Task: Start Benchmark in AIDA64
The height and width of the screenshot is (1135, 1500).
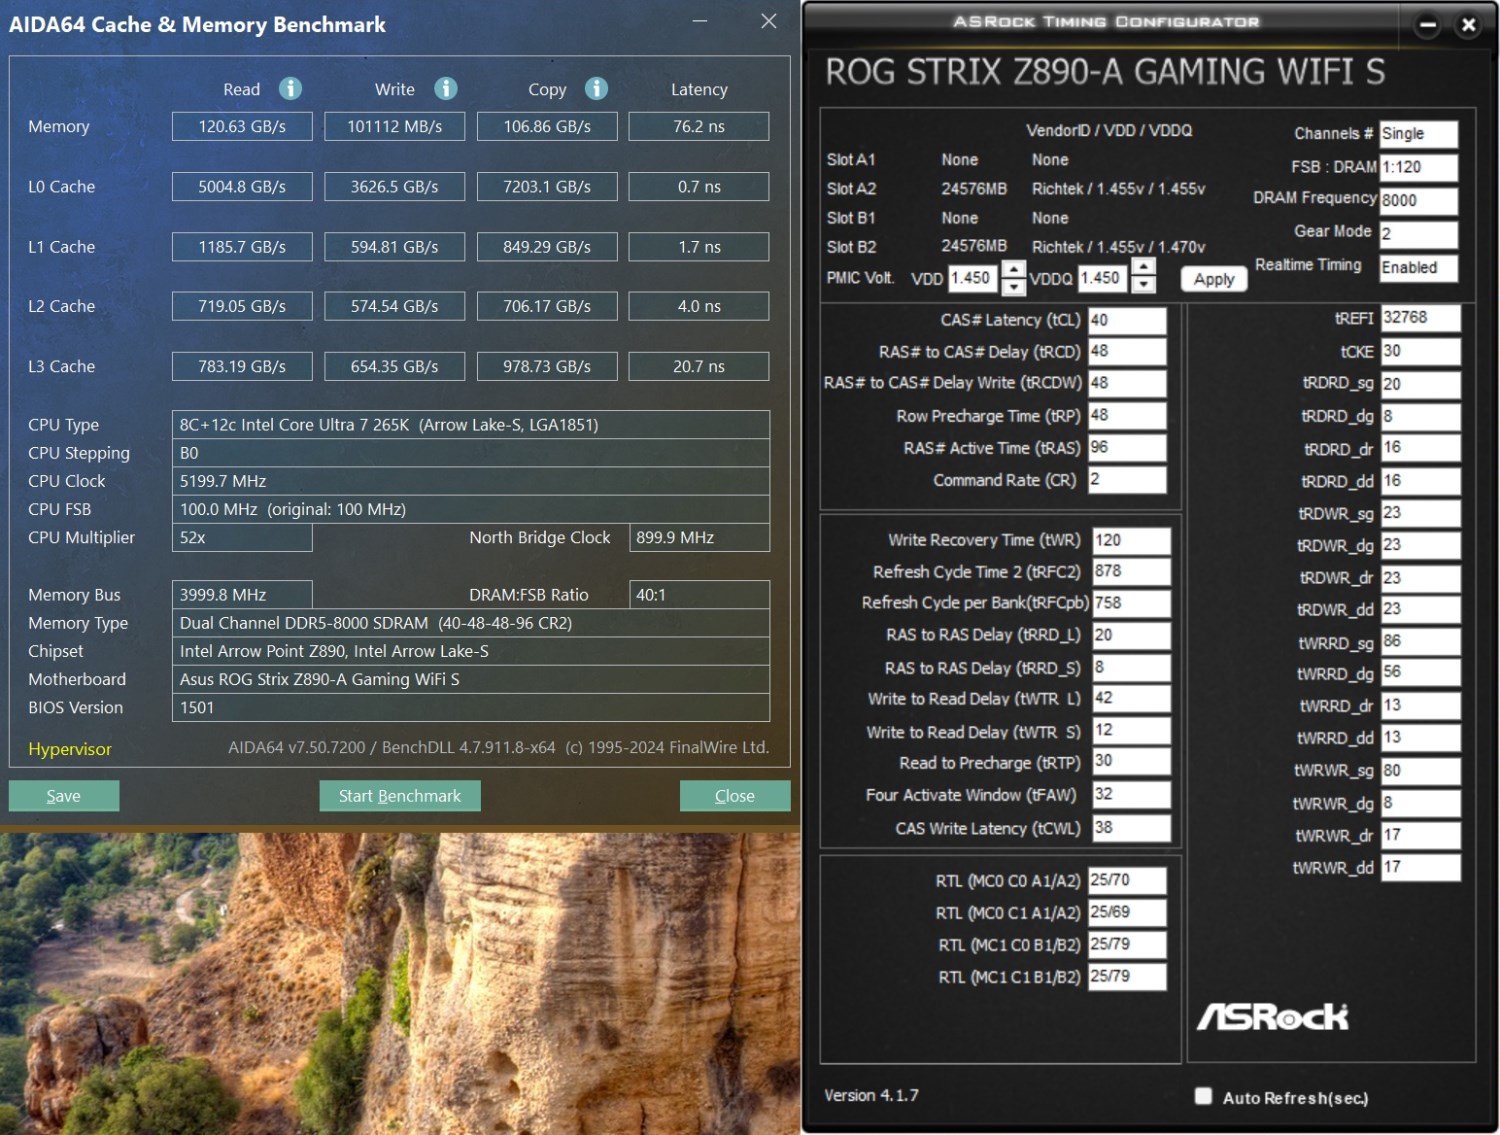Action: click(400, 796)
